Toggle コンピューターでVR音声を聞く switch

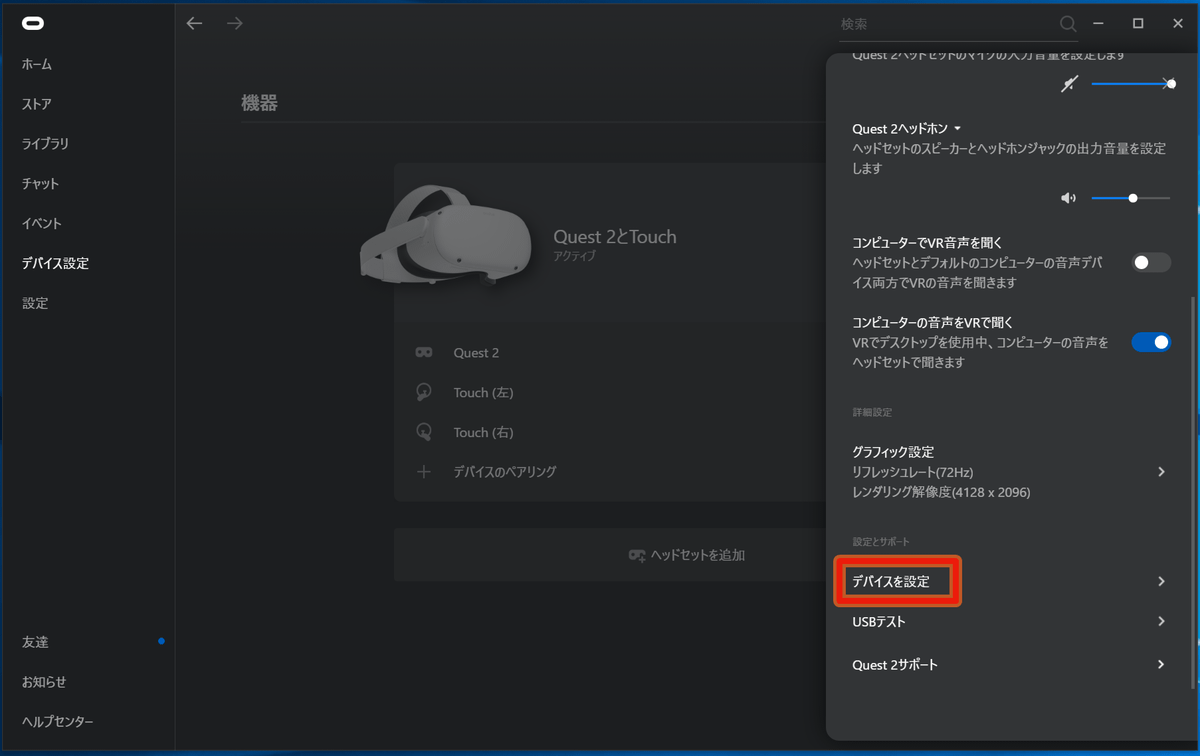coord(1151,263)
